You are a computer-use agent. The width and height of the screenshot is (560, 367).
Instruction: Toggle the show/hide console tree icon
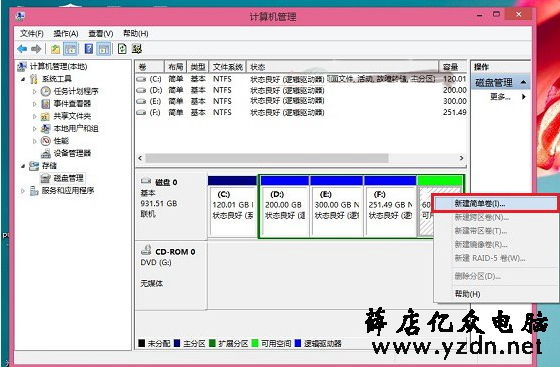(x=71, y=49)
